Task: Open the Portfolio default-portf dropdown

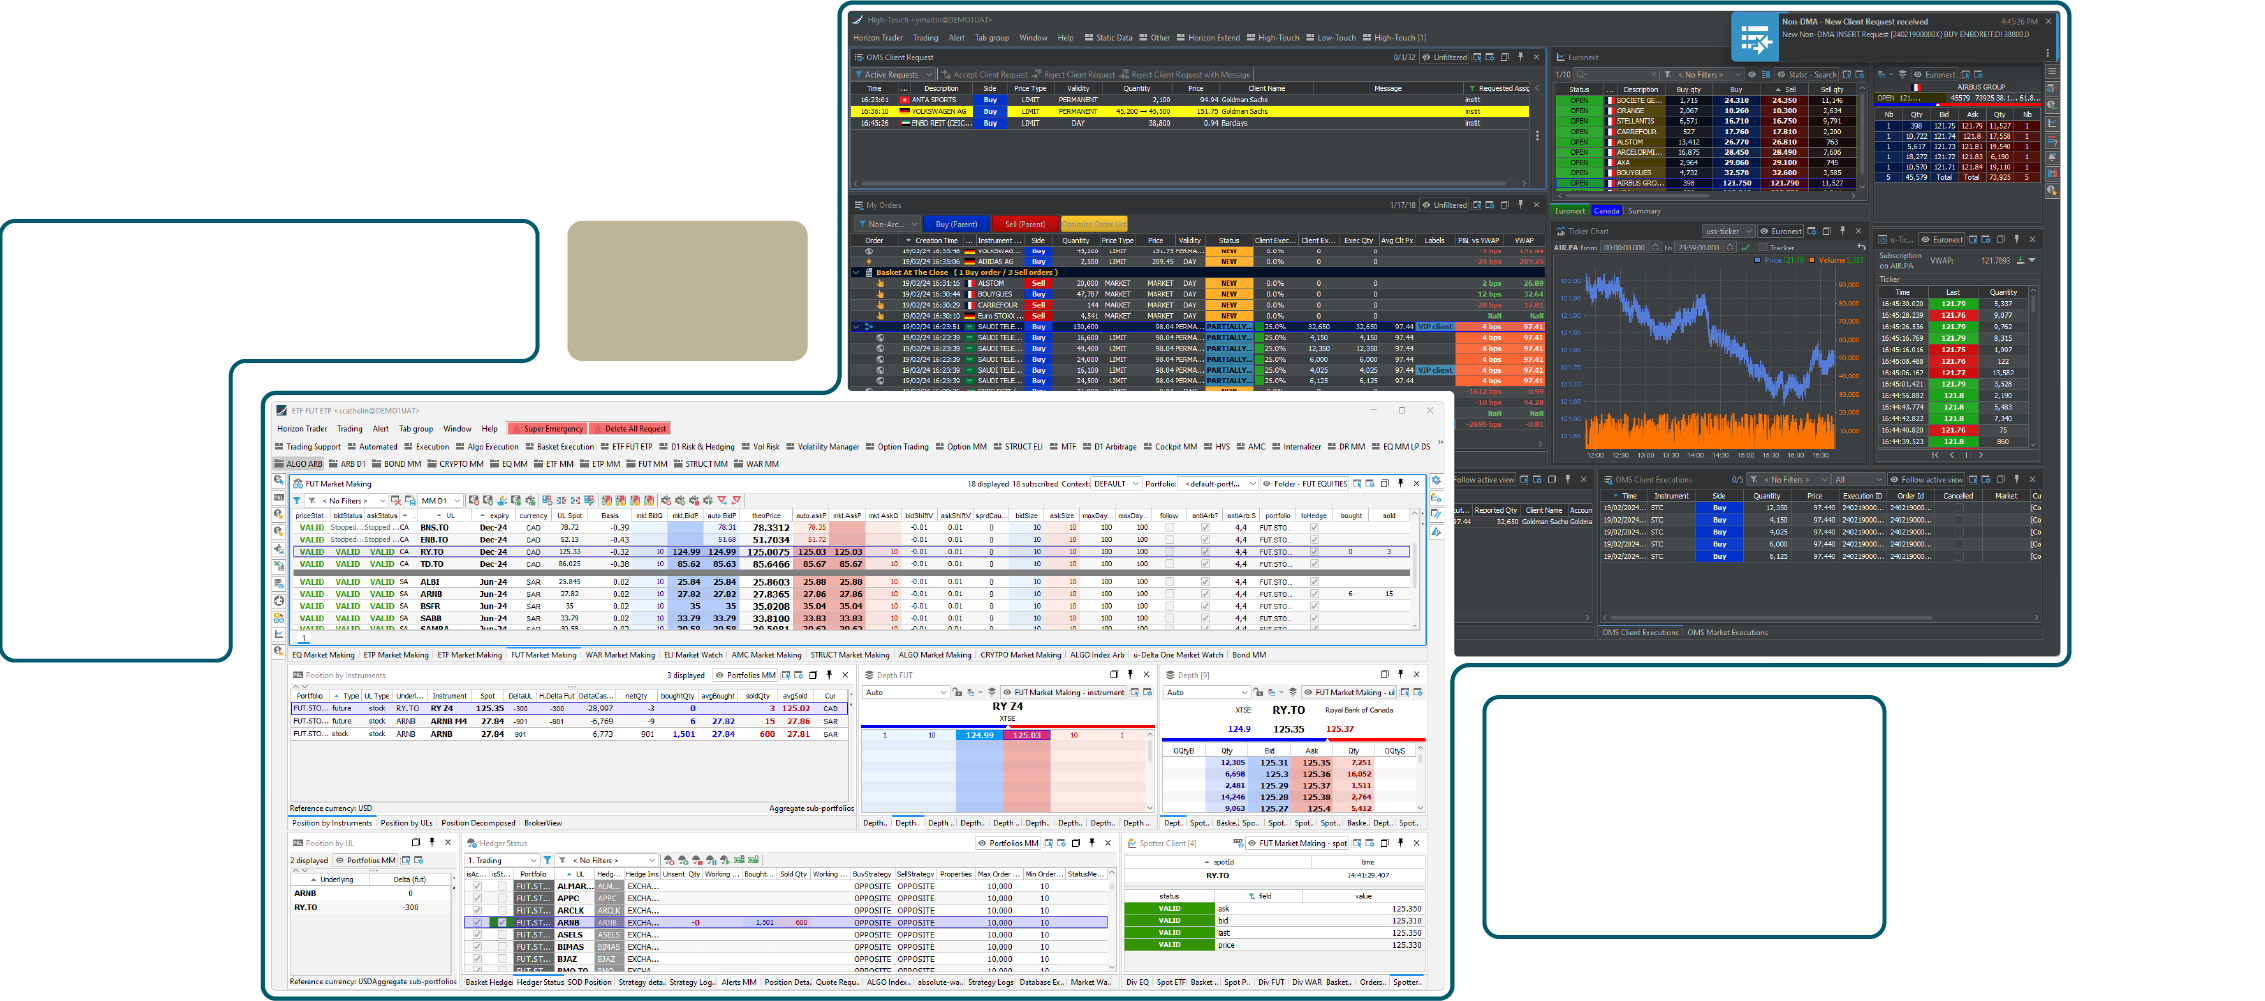Action: [1218, 483]
